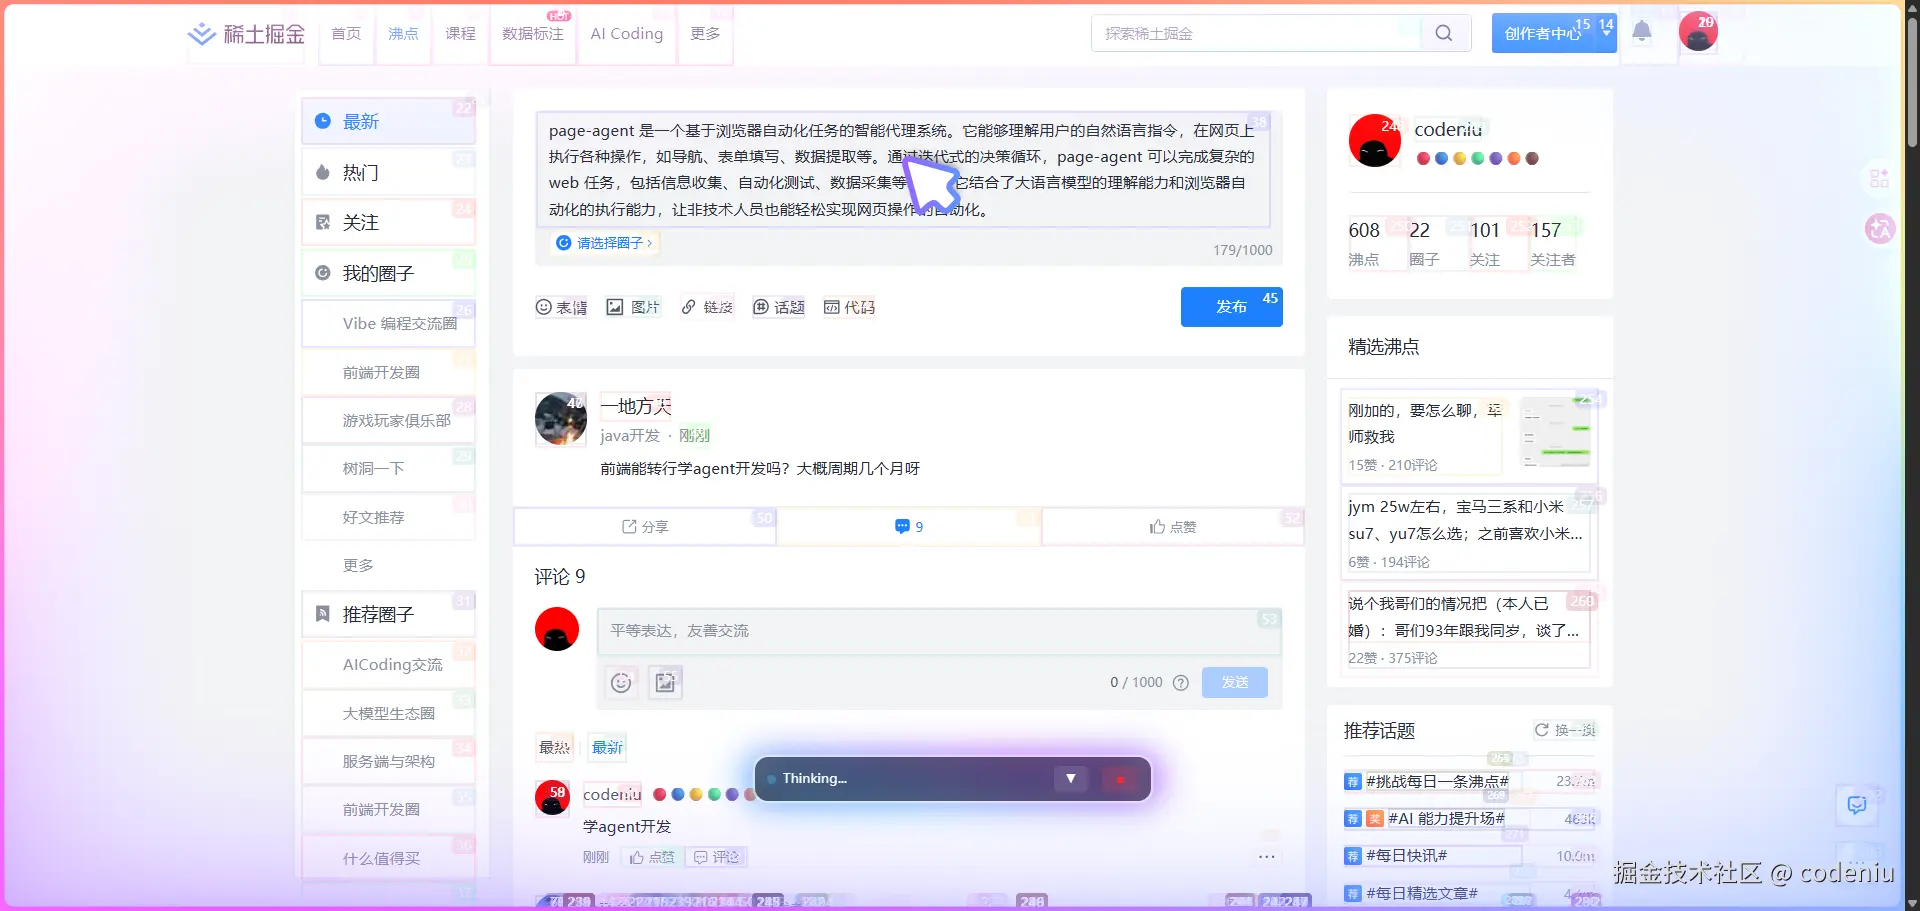The height and width of the screenshot is (911, 1920).
Task: Stop recording via the red Thinking button
Action: pyautogui.click(x=1122, y=778)
